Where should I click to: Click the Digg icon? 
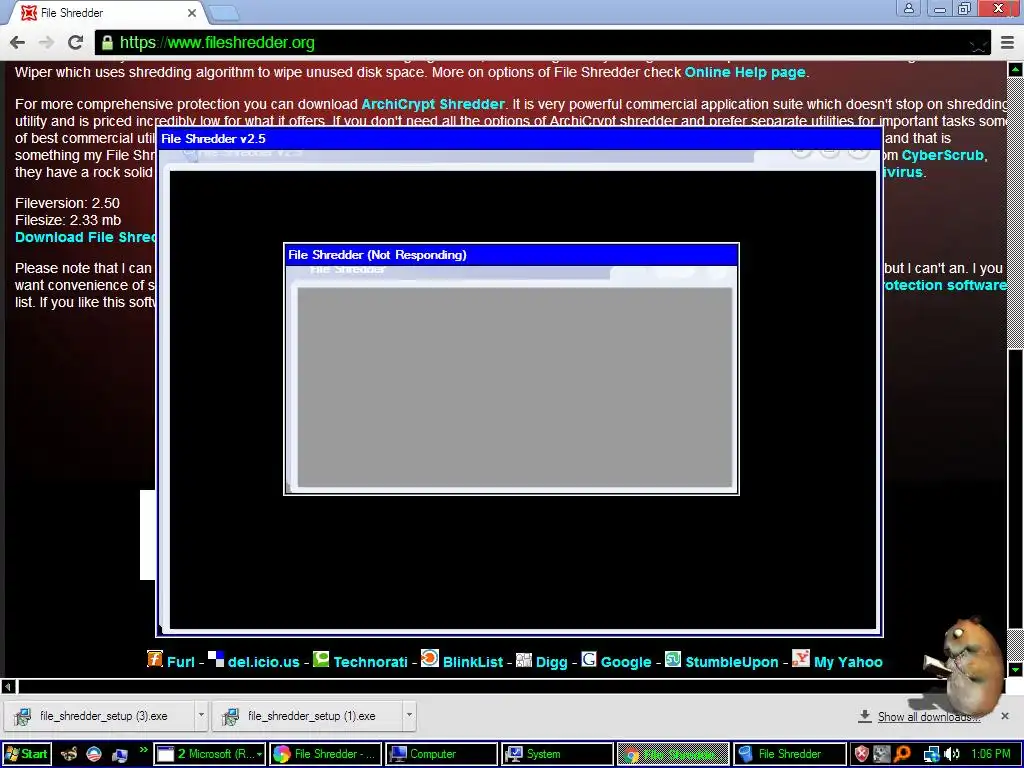(x=524, y=660)
